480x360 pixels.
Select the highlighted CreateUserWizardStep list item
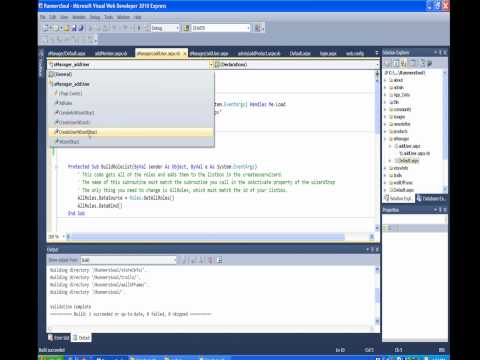pyautogui.click(x=131, y=132)
